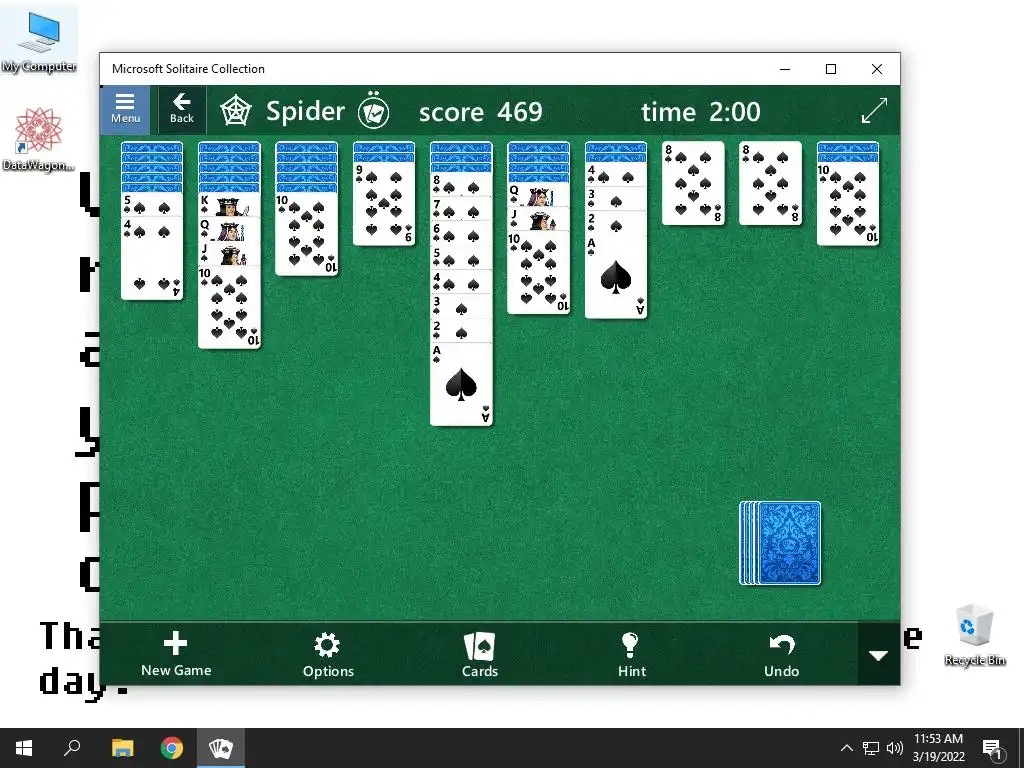Viewport: 1024px width, 768px height.
Task: Open taskbar Search magnifier
Action: (72, 748)
